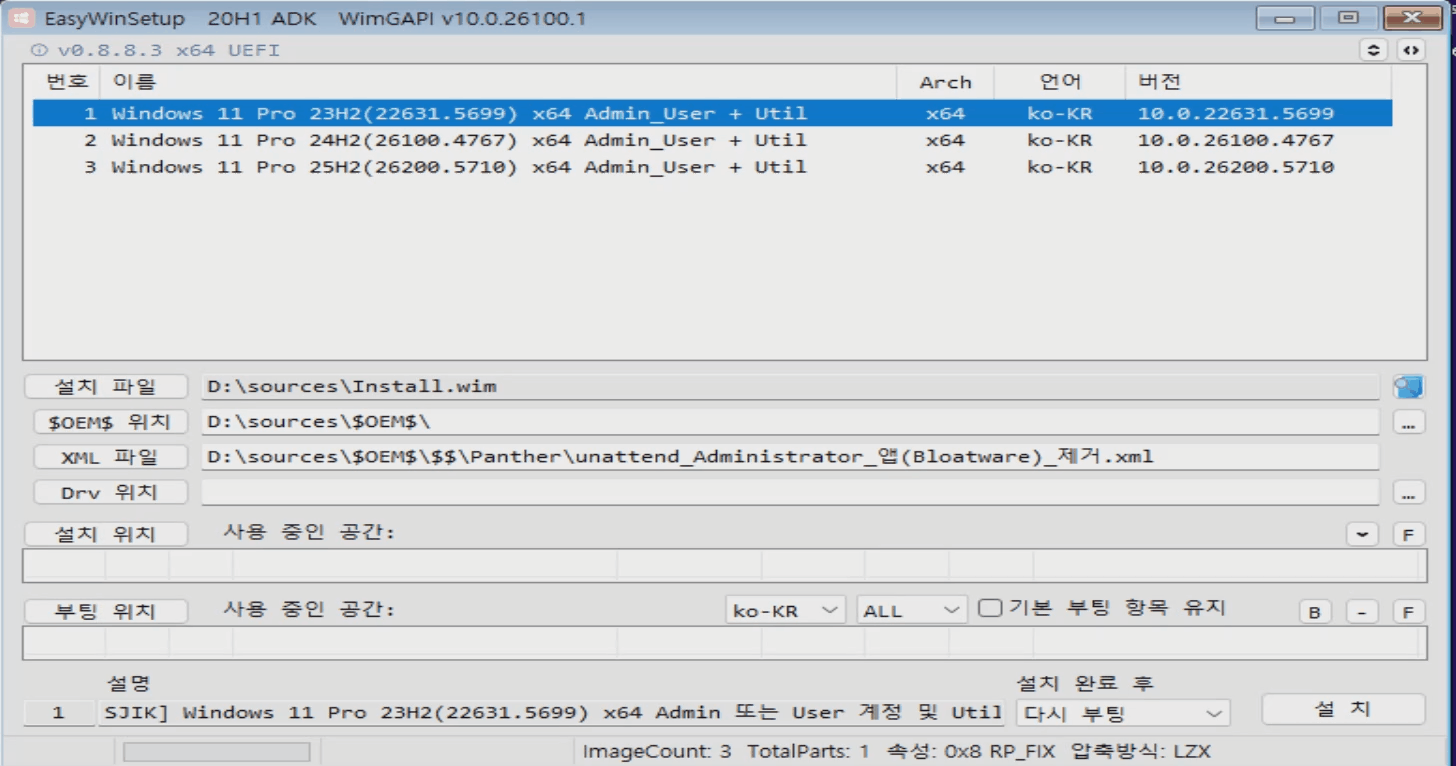Click version cell 10.0.26200.5710
The image size is (1456, 766).
pos(1235,167)
